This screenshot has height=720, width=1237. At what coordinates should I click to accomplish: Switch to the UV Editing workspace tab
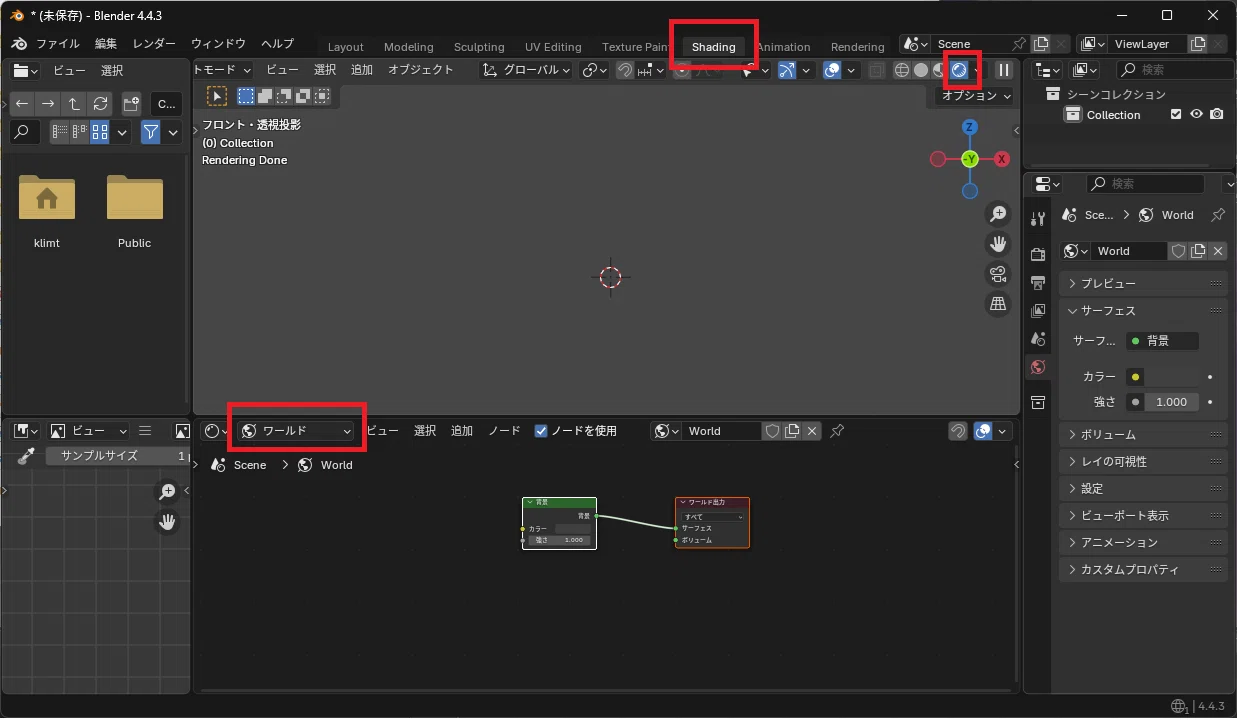(553, 47)
